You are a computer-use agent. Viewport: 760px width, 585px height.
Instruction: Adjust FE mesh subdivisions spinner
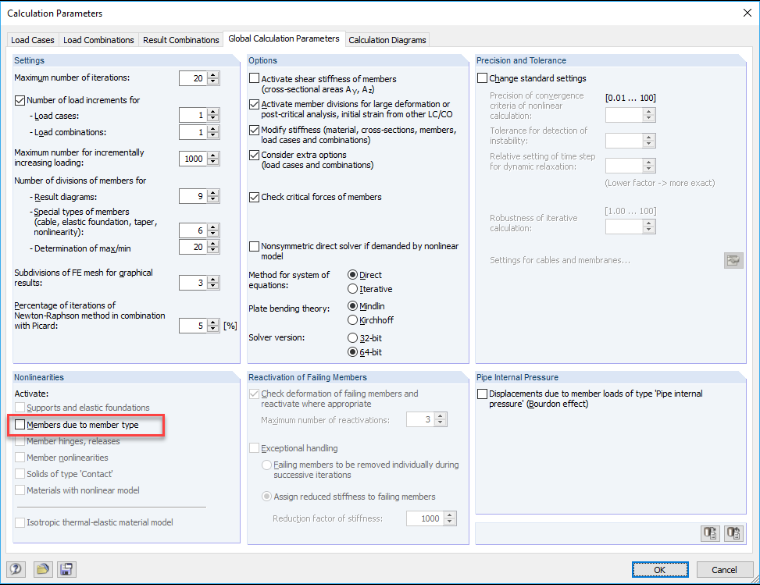click(213, 283)
